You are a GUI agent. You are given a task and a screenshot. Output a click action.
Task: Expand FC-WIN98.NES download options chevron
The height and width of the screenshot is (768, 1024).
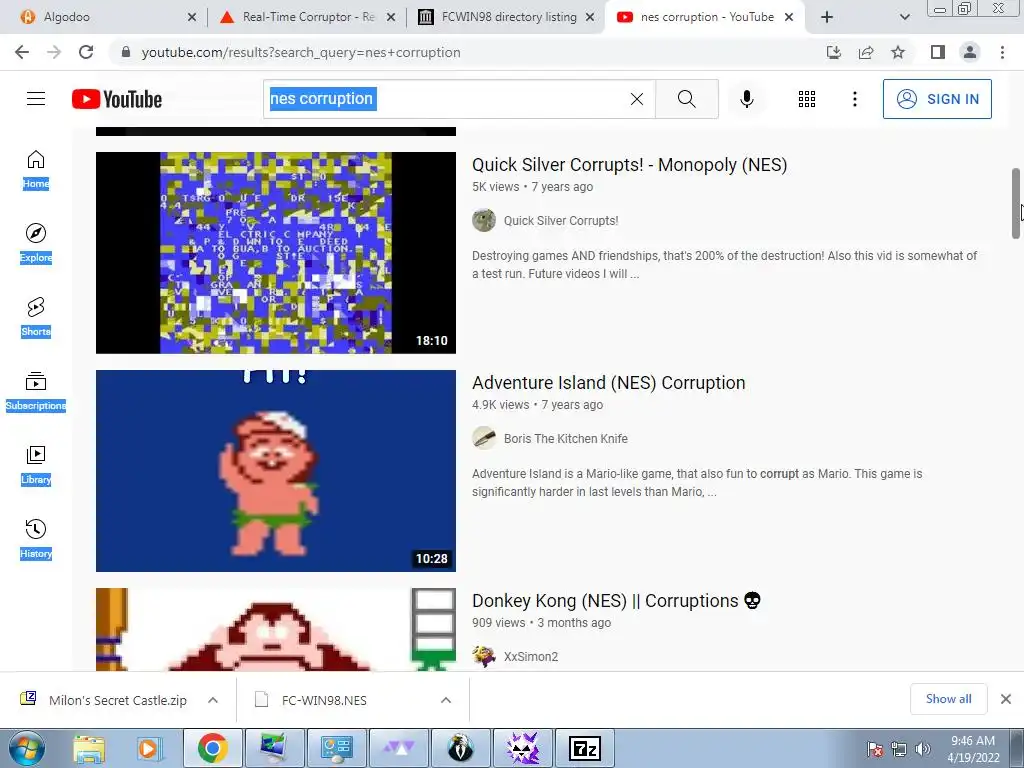(x=446, y=700)
